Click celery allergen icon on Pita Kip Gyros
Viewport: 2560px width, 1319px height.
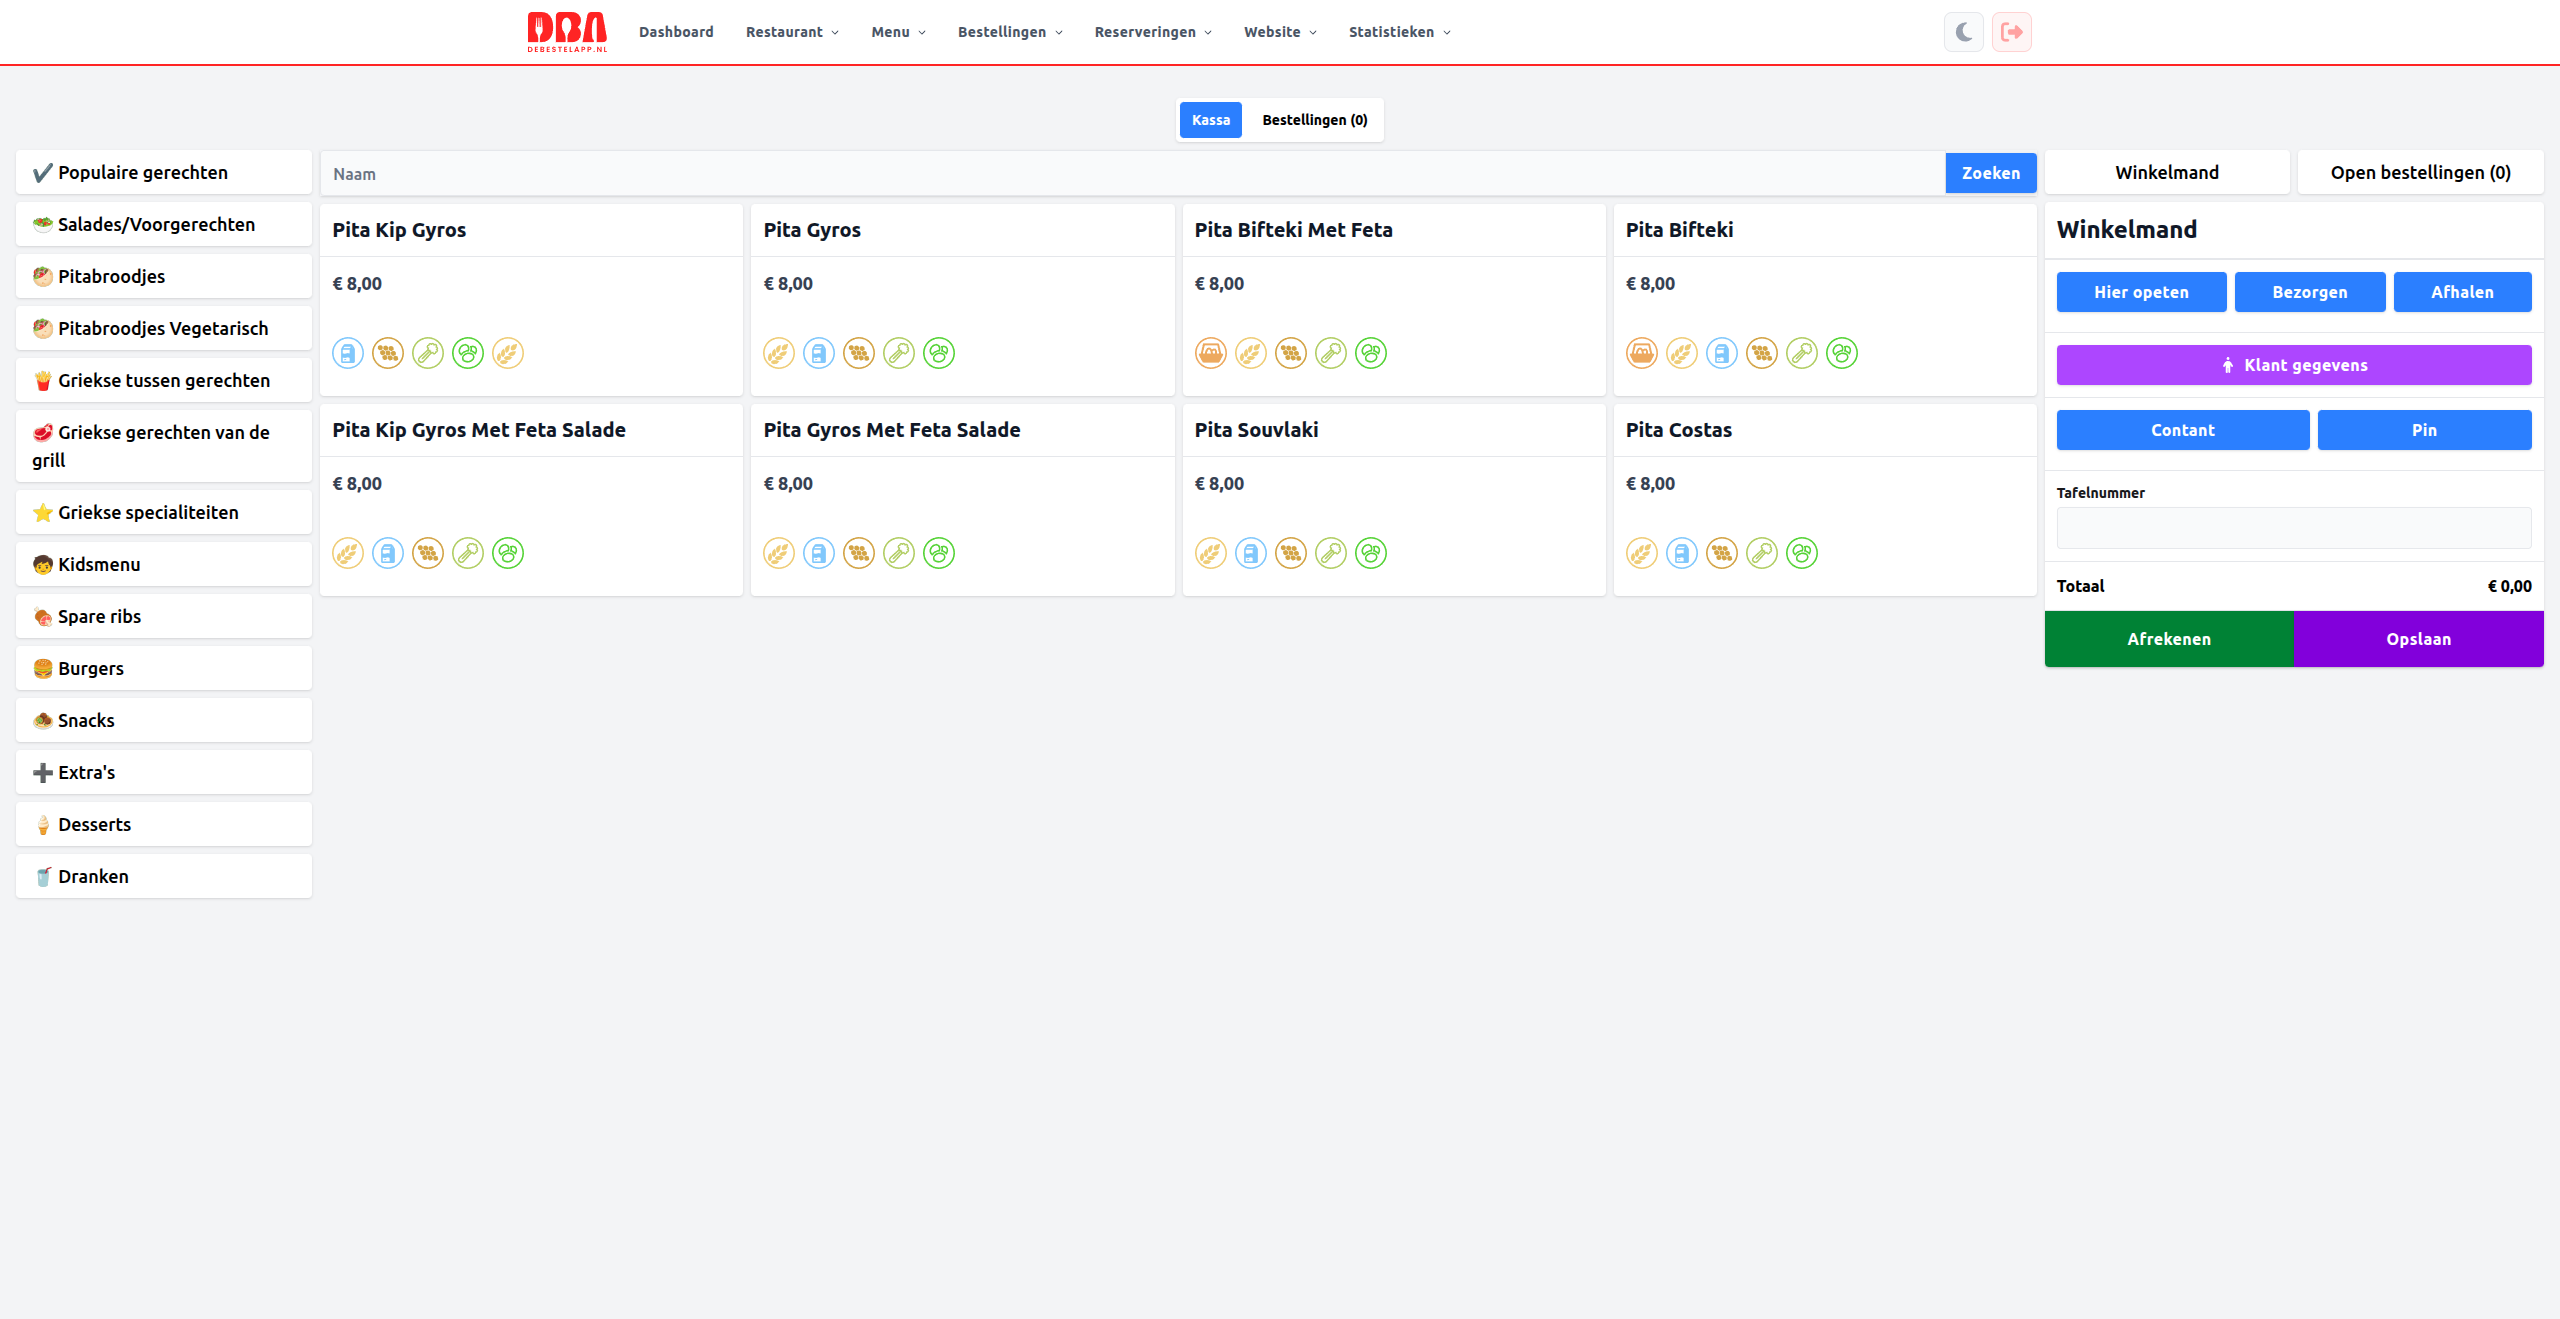(428, 353)
